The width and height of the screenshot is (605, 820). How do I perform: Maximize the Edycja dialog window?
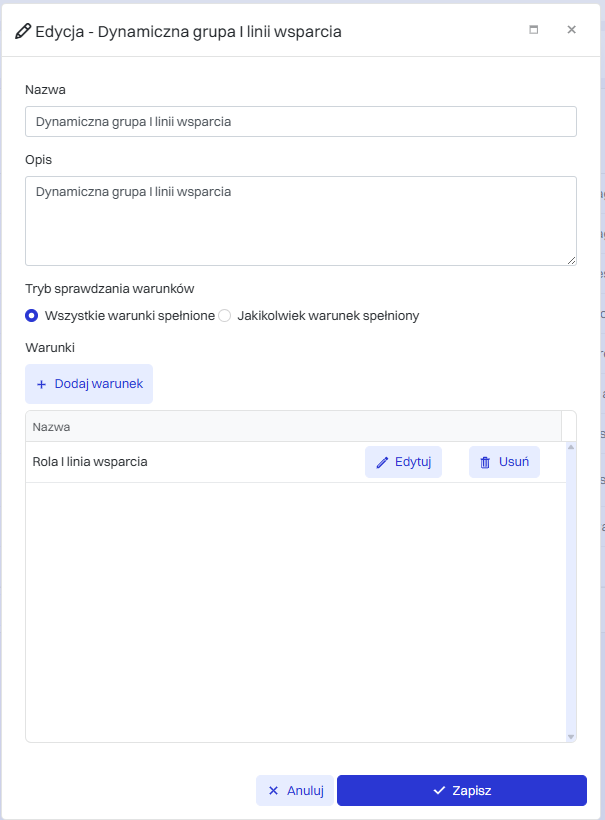(x=533, y=30)
